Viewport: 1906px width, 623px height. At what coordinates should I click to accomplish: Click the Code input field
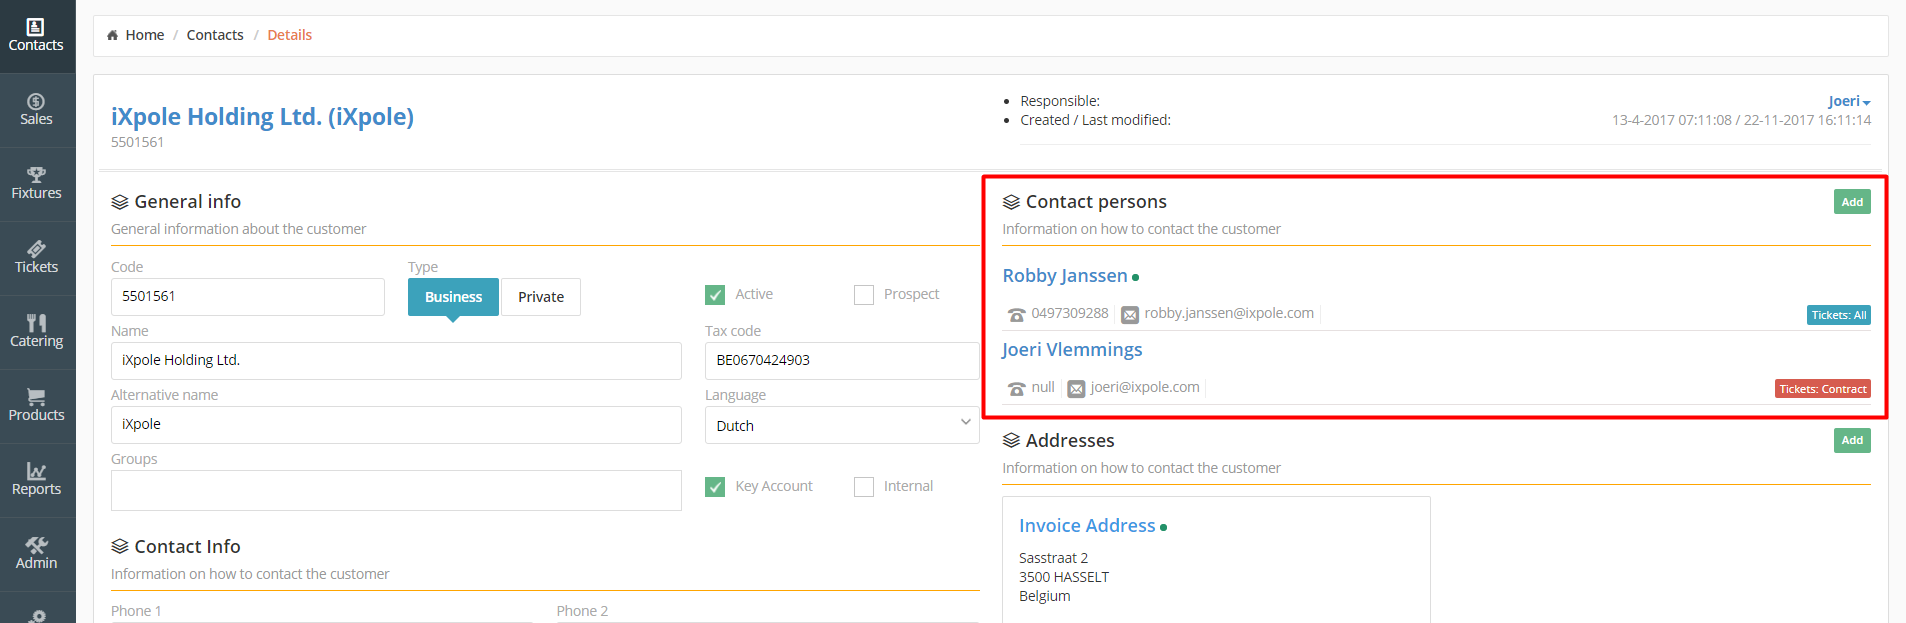[x=248, y=297]
